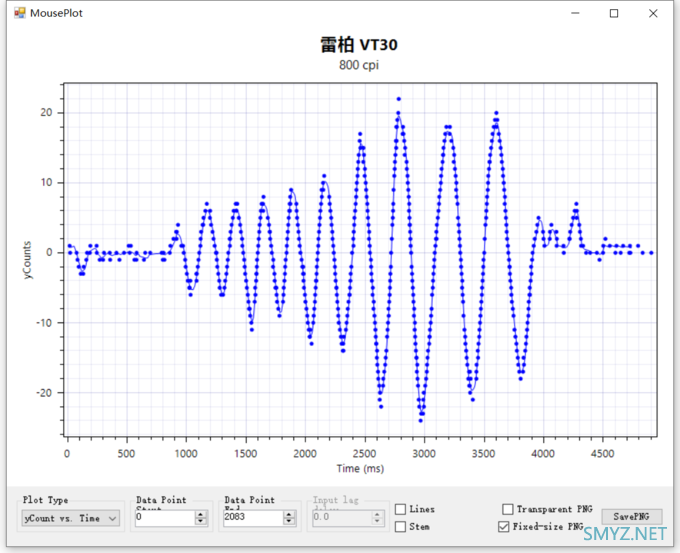Image resolution: width=680 pixels, height=553 pixels.
Task: Click the Data Point End field showing 2083
Action: click(253, 517)
